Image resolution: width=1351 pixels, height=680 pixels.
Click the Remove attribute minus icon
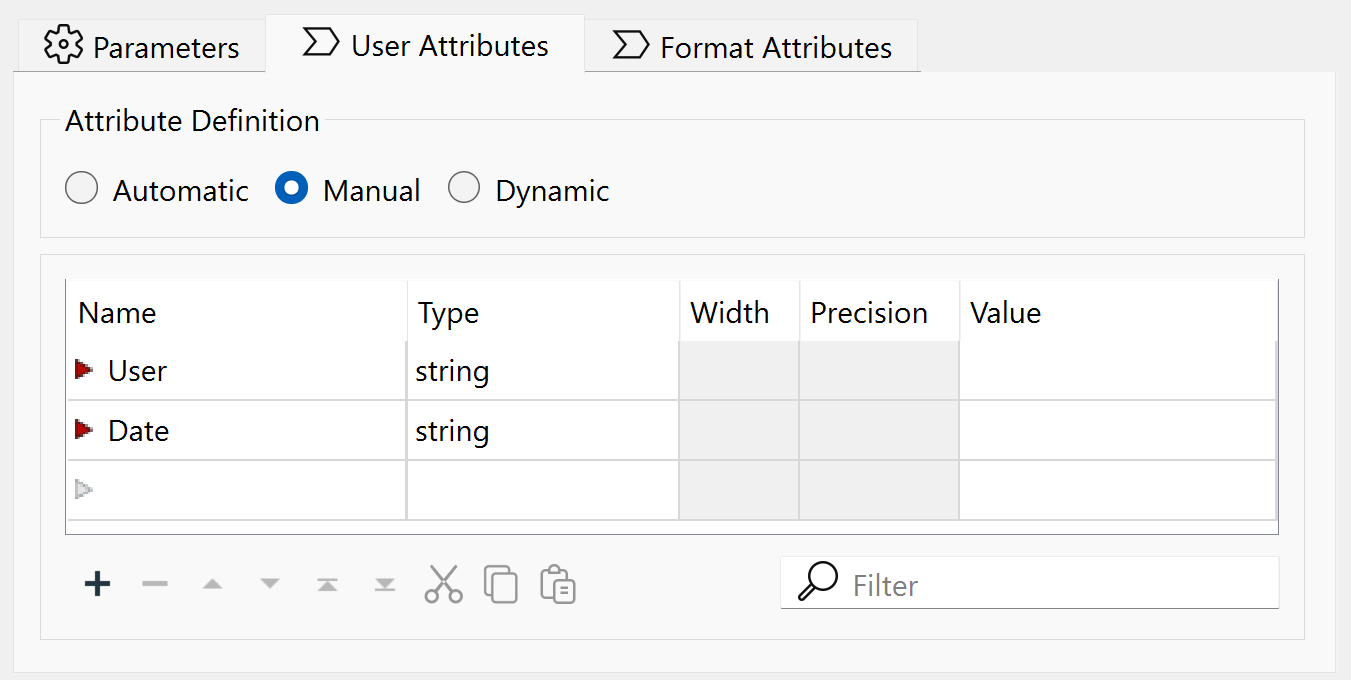154,584
